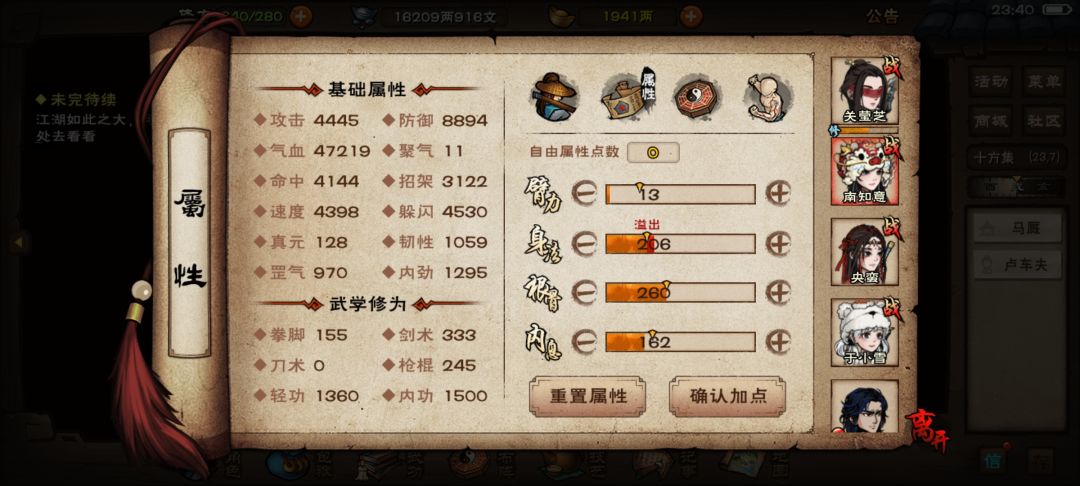Select character portrait 南知意
Viewport: 1080px width, 486px height.
(866, 170)
